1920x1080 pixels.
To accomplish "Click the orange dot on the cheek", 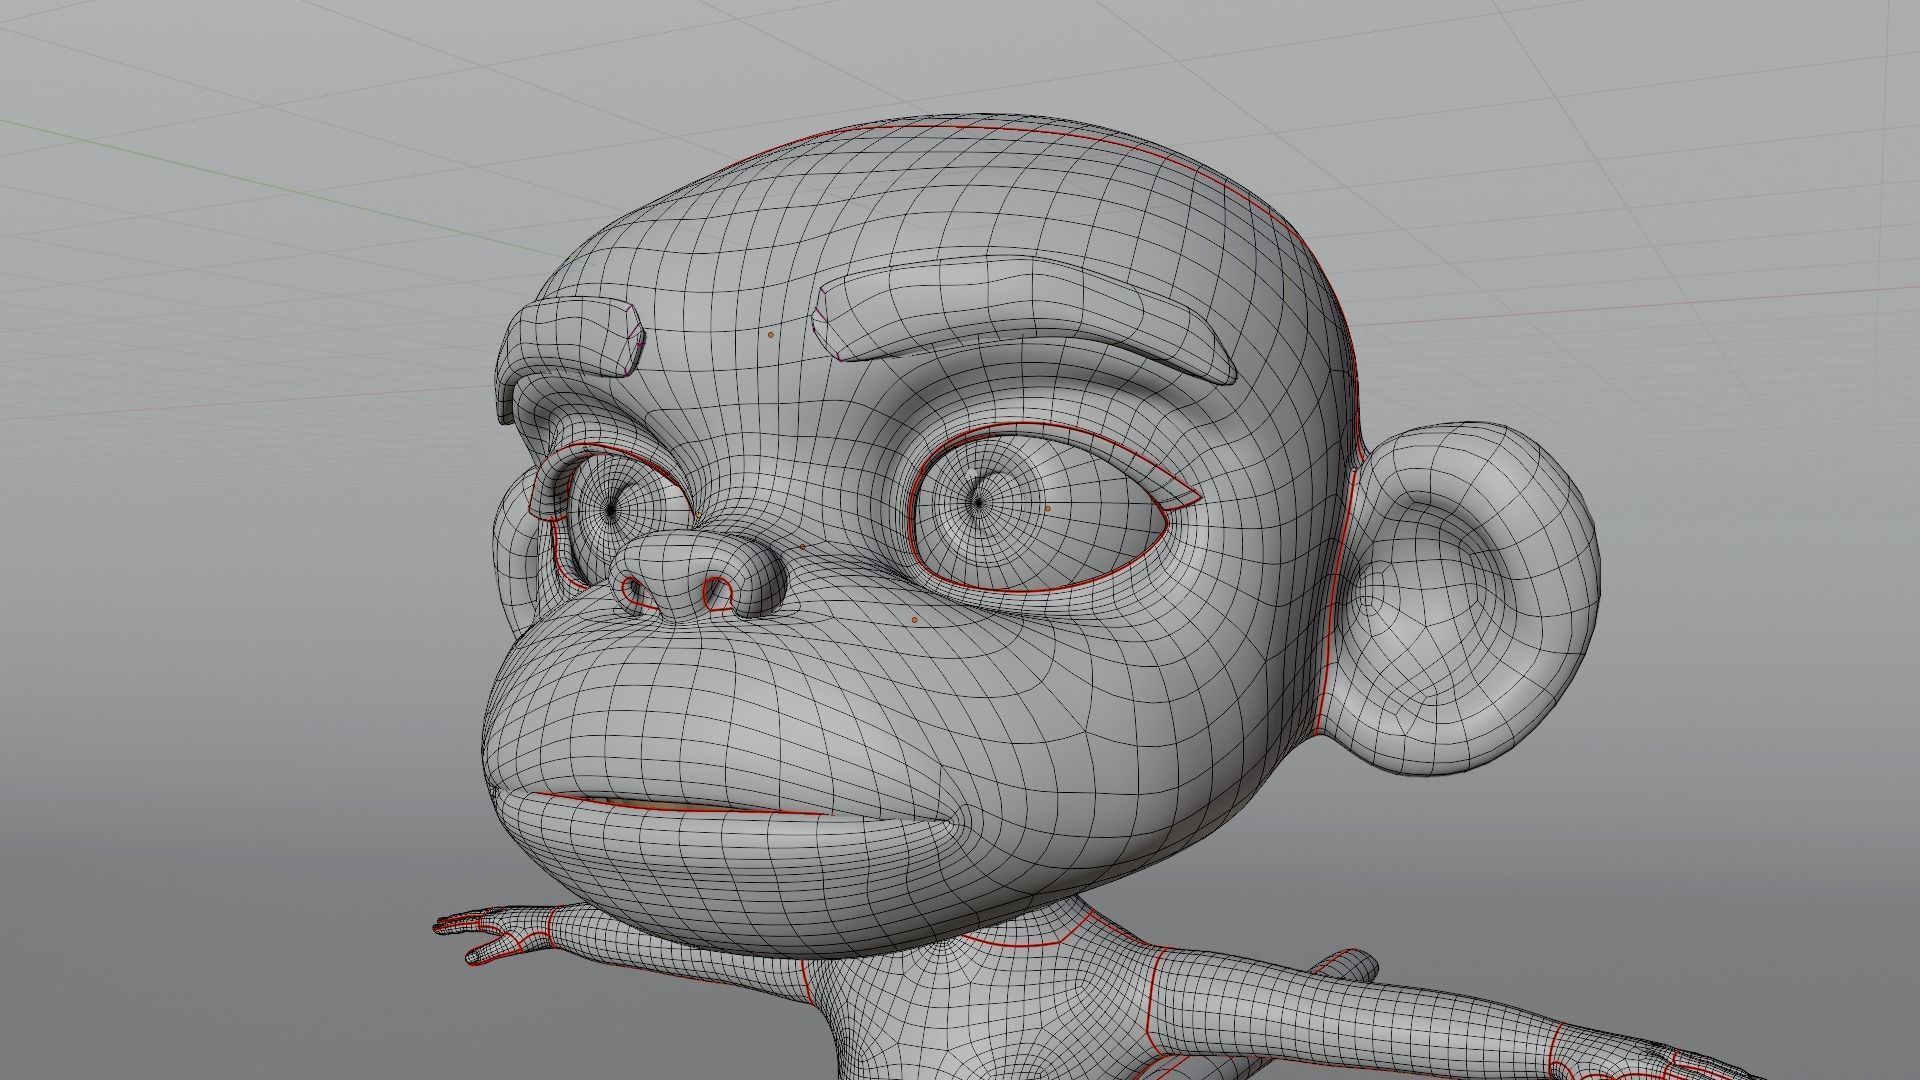I will tap(915, 620).
